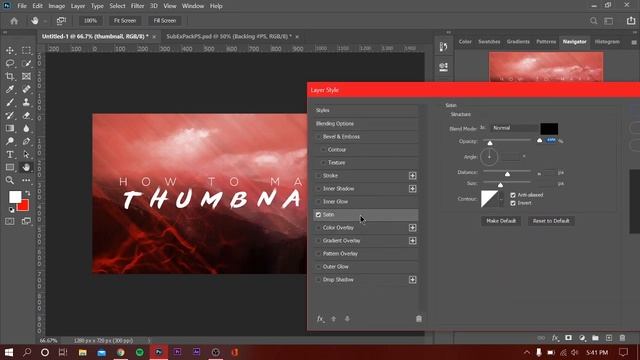This screenshot has width=640, height=360.
Task: Select the Path Selection tool
Action: coord(26,155)
